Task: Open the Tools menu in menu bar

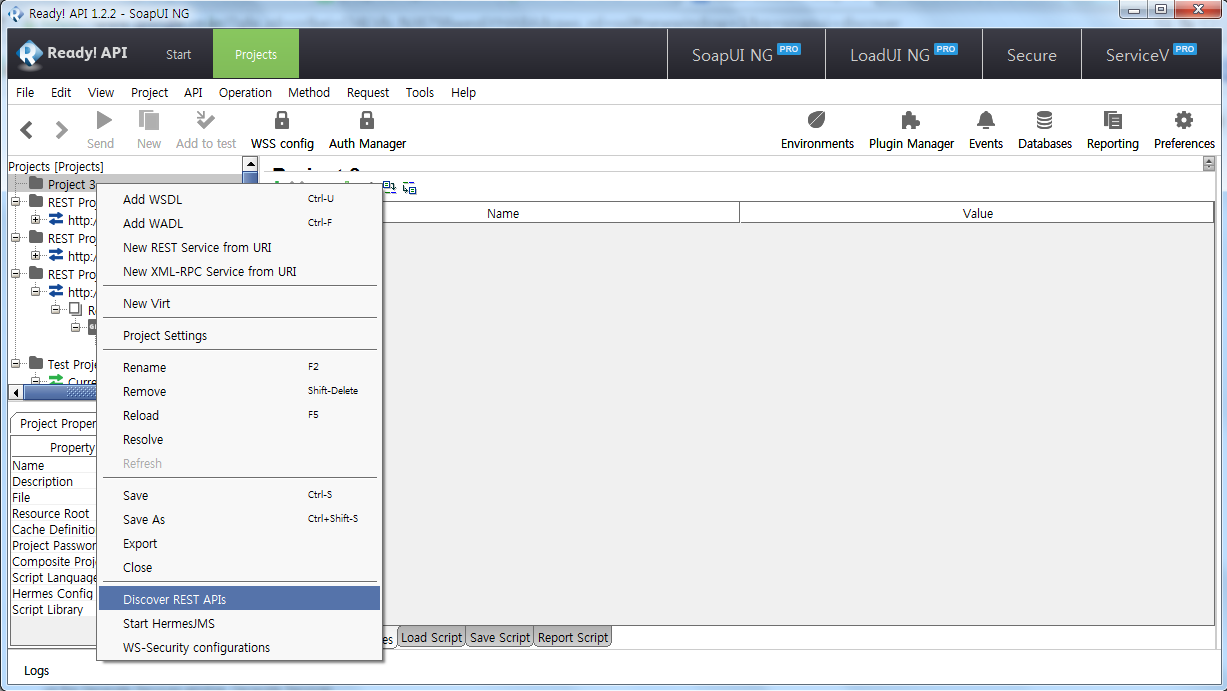Action: pos(419,93)
